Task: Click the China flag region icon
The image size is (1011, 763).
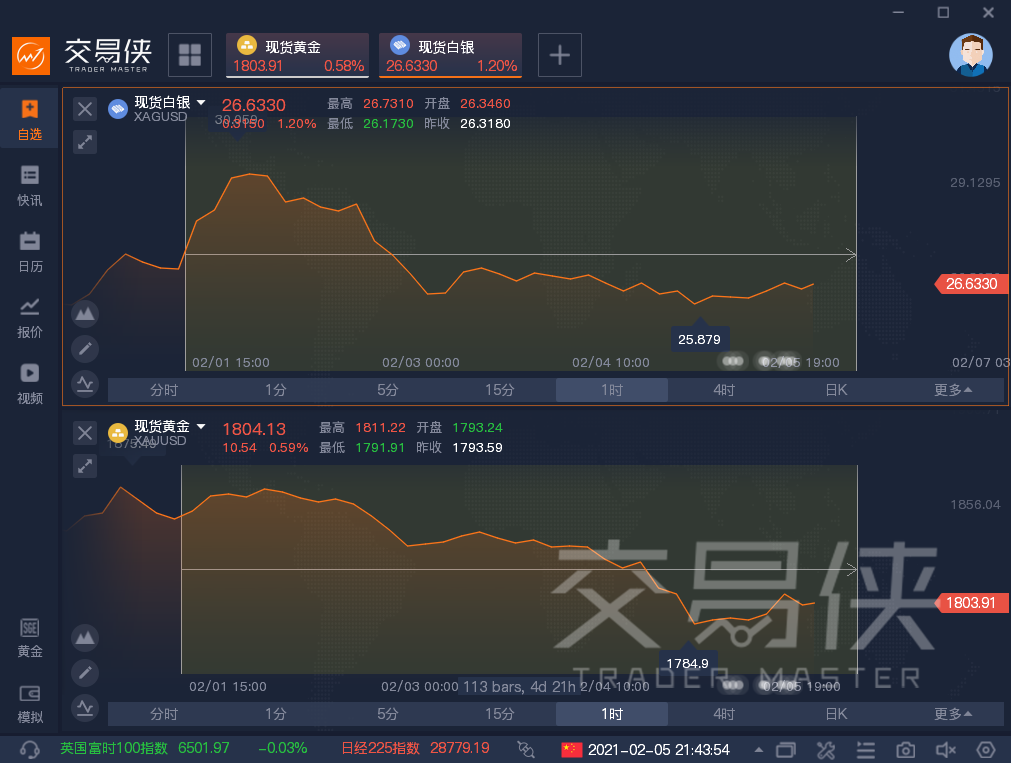Action: (571, 749)
